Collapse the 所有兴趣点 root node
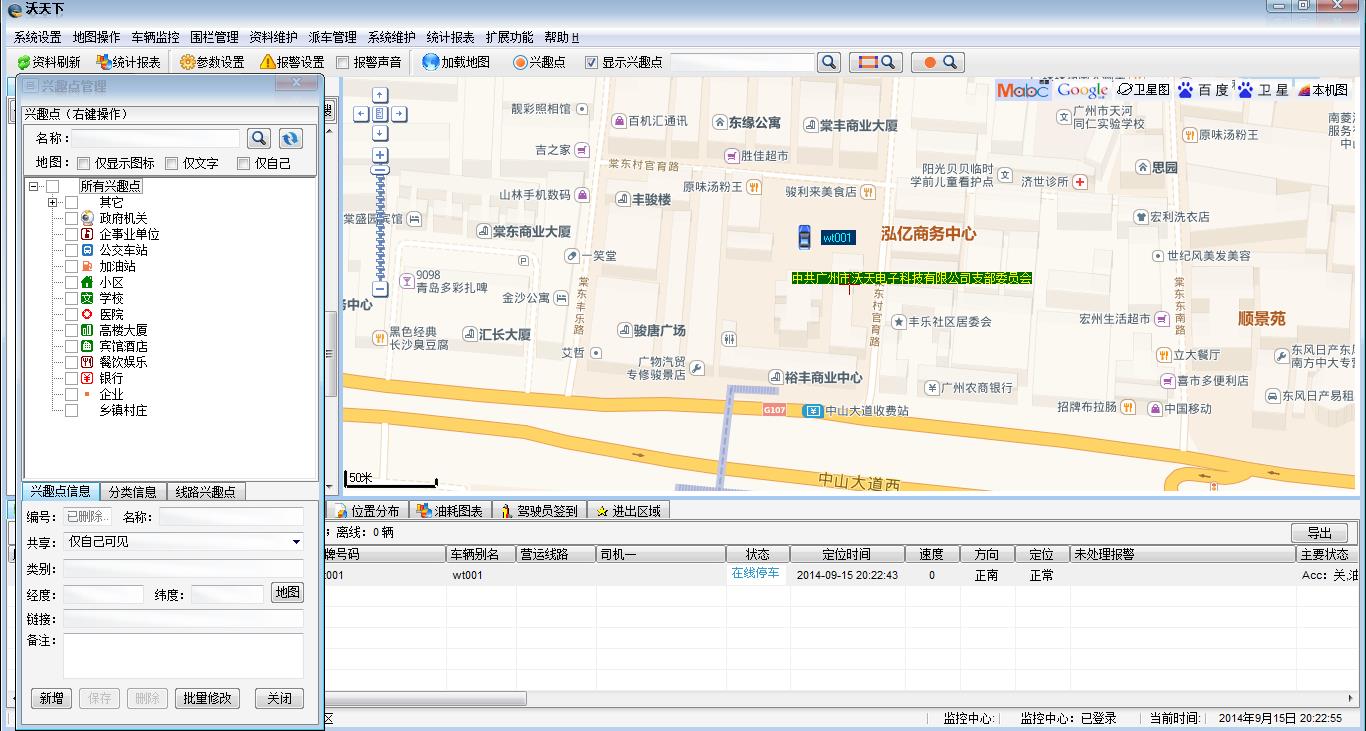 pos(34,187)
